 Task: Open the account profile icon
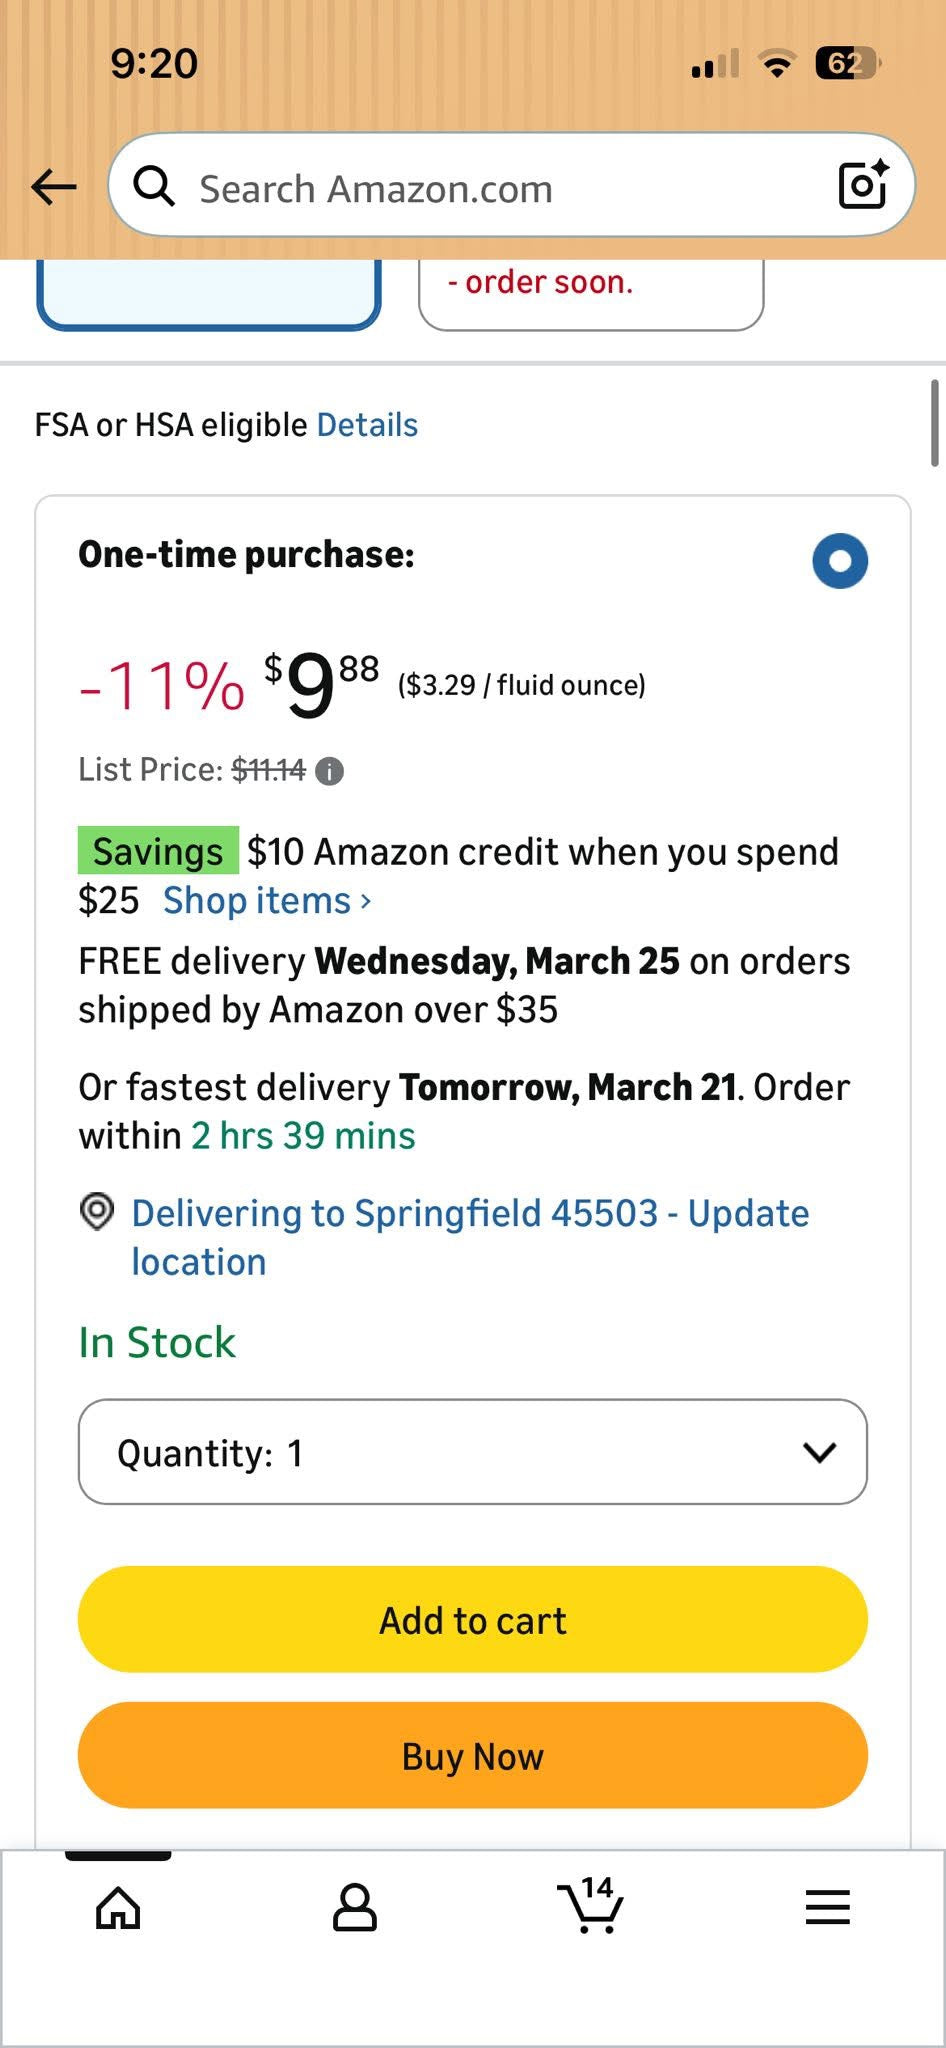(355, 1907)
